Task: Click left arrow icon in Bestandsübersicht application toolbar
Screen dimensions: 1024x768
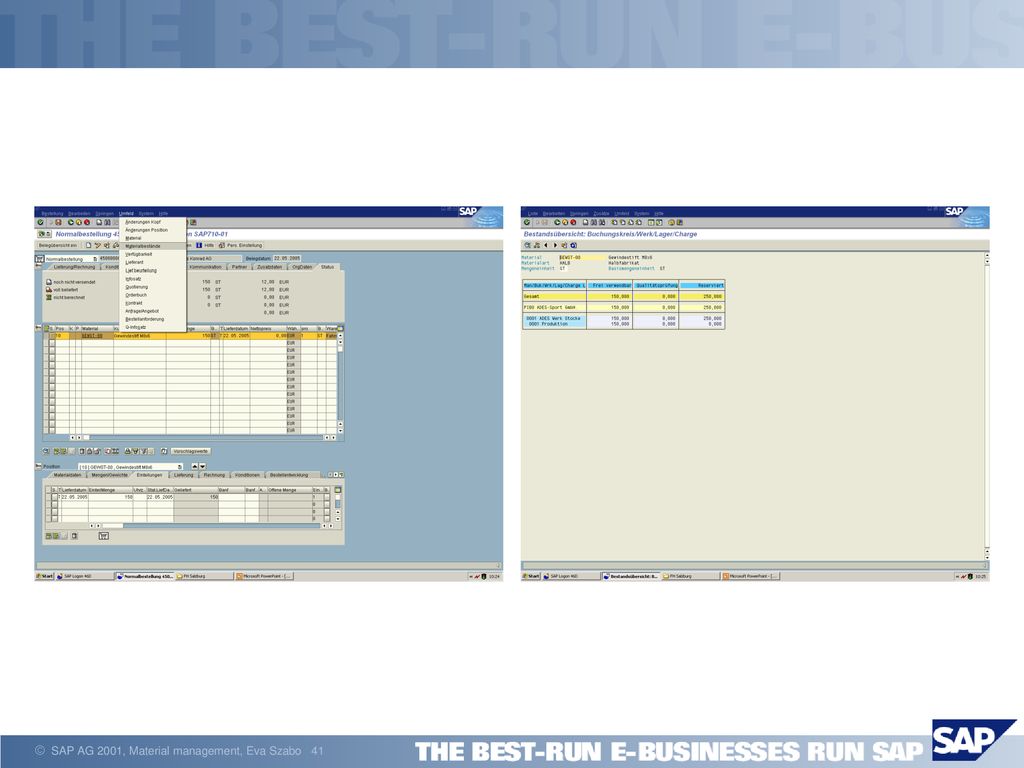Action: tap(545, 246)
